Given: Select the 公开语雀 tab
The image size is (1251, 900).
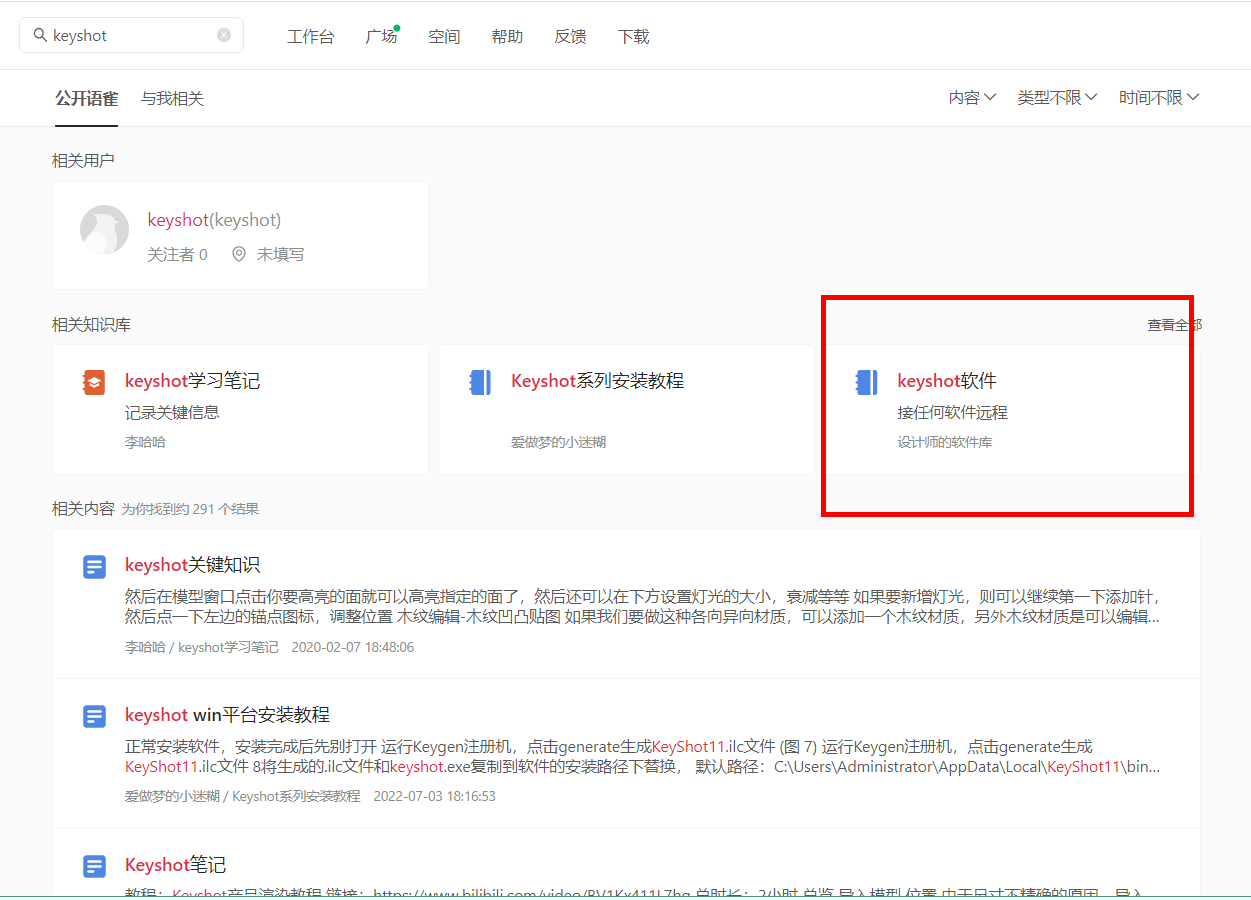Looking at the screenshot, I should pyautogui.click(x=86, y=98).
